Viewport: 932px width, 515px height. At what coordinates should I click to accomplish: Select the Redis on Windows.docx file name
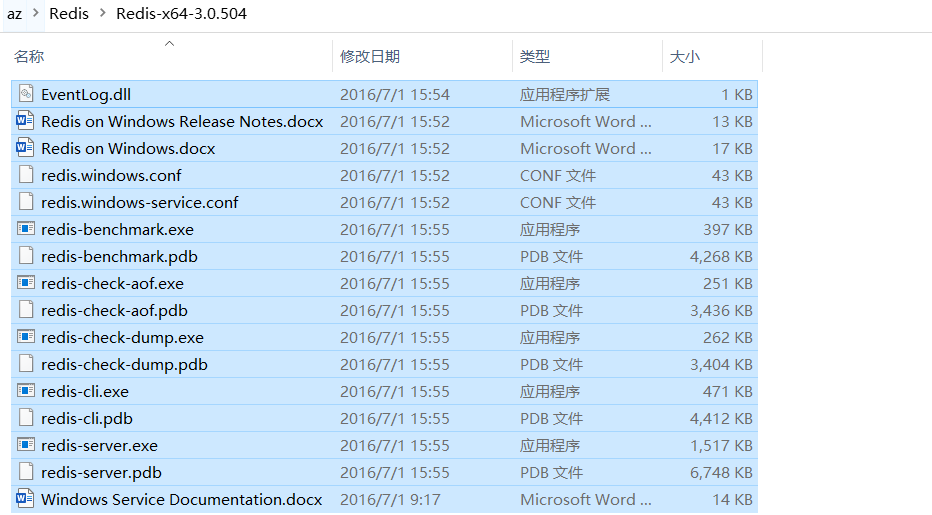click(128, 148)
